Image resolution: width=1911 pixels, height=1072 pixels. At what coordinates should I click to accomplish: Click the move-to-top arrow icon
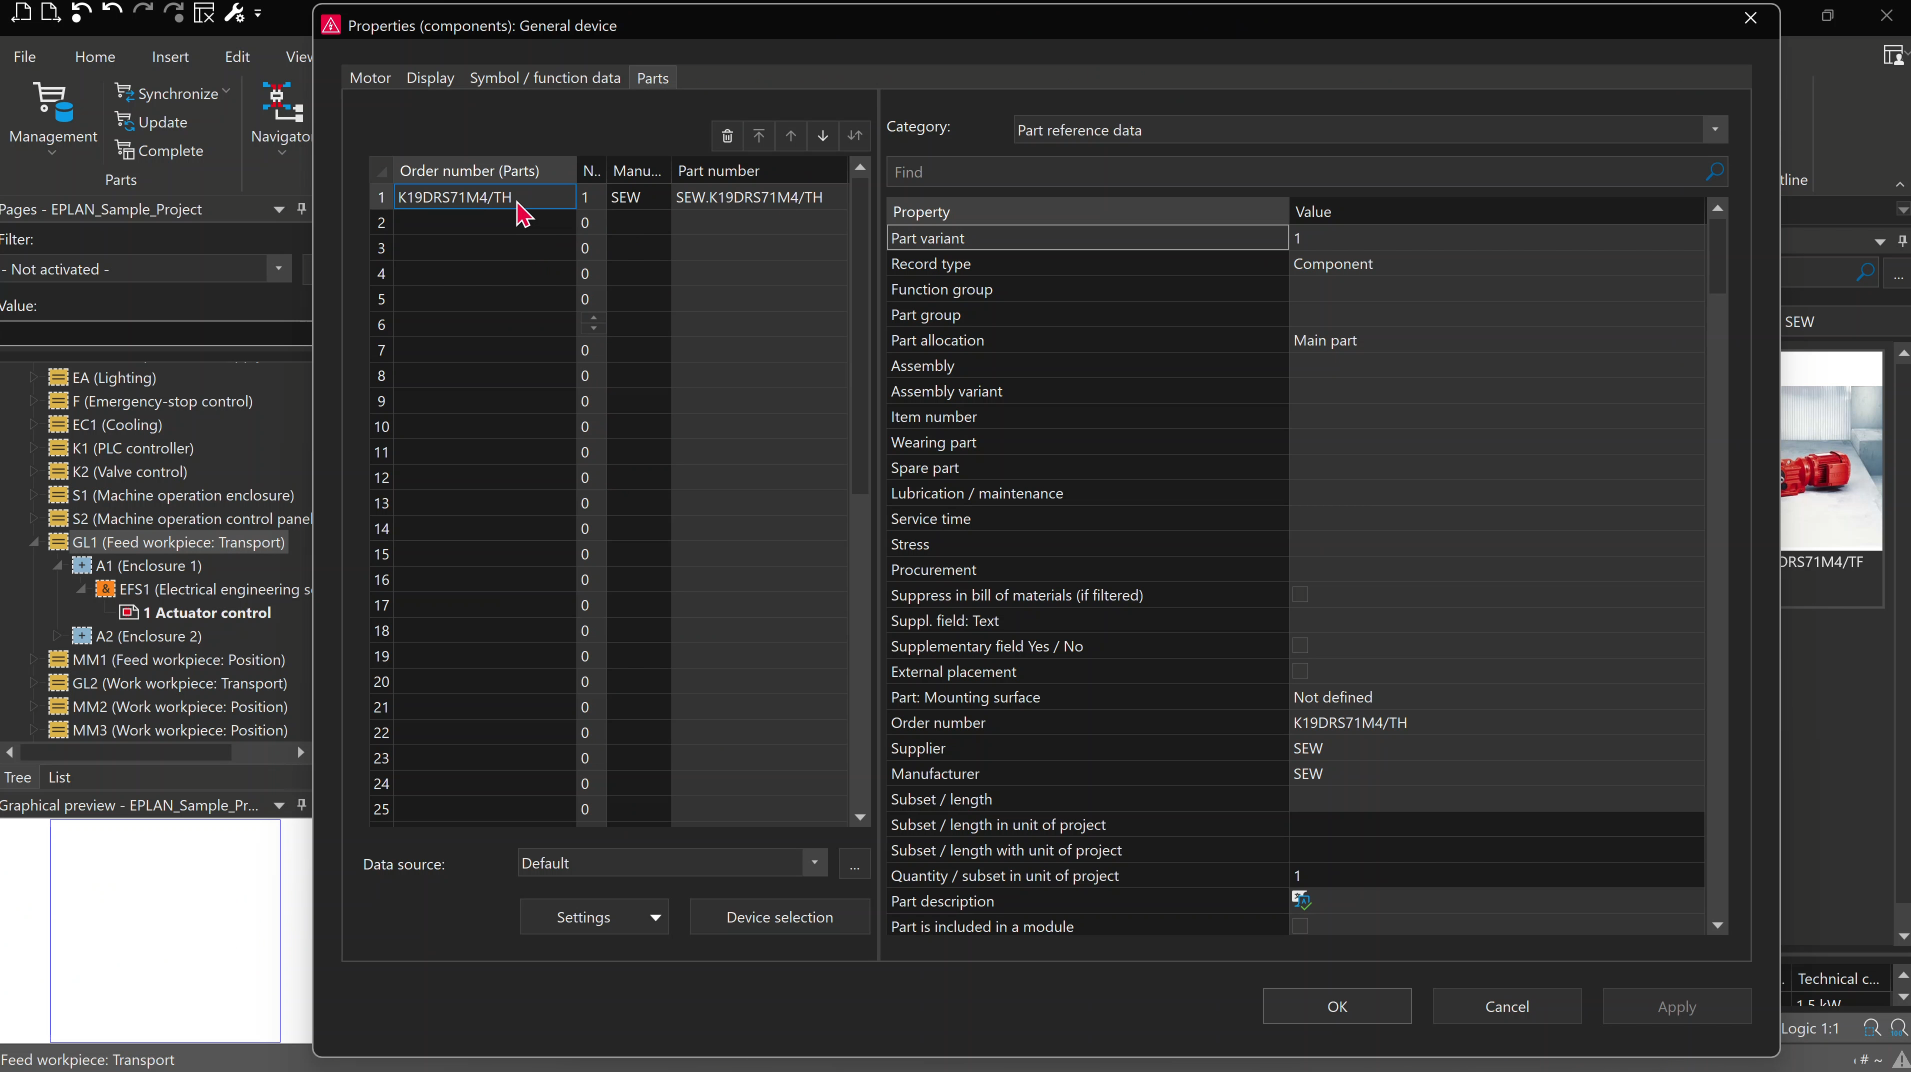(759, 136)
